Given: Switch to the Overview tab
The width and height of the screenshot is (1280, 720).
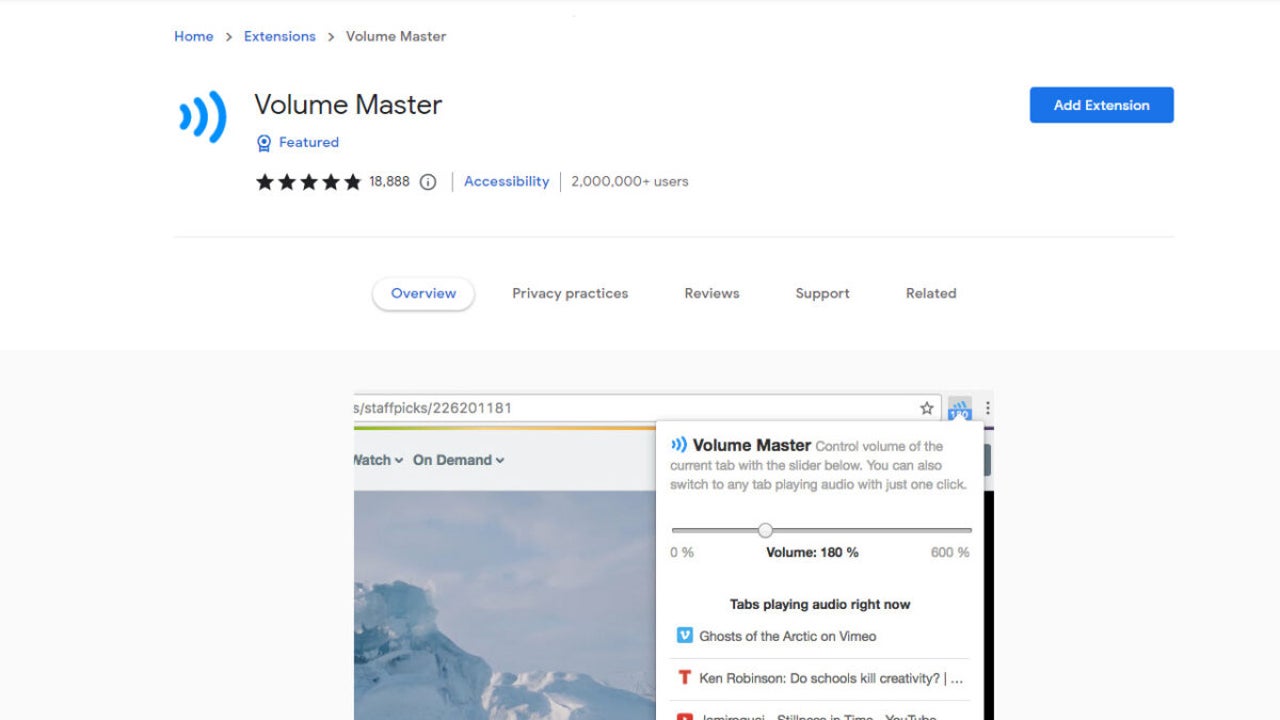Looking at the screenshot, I should [x=423, y=293].
